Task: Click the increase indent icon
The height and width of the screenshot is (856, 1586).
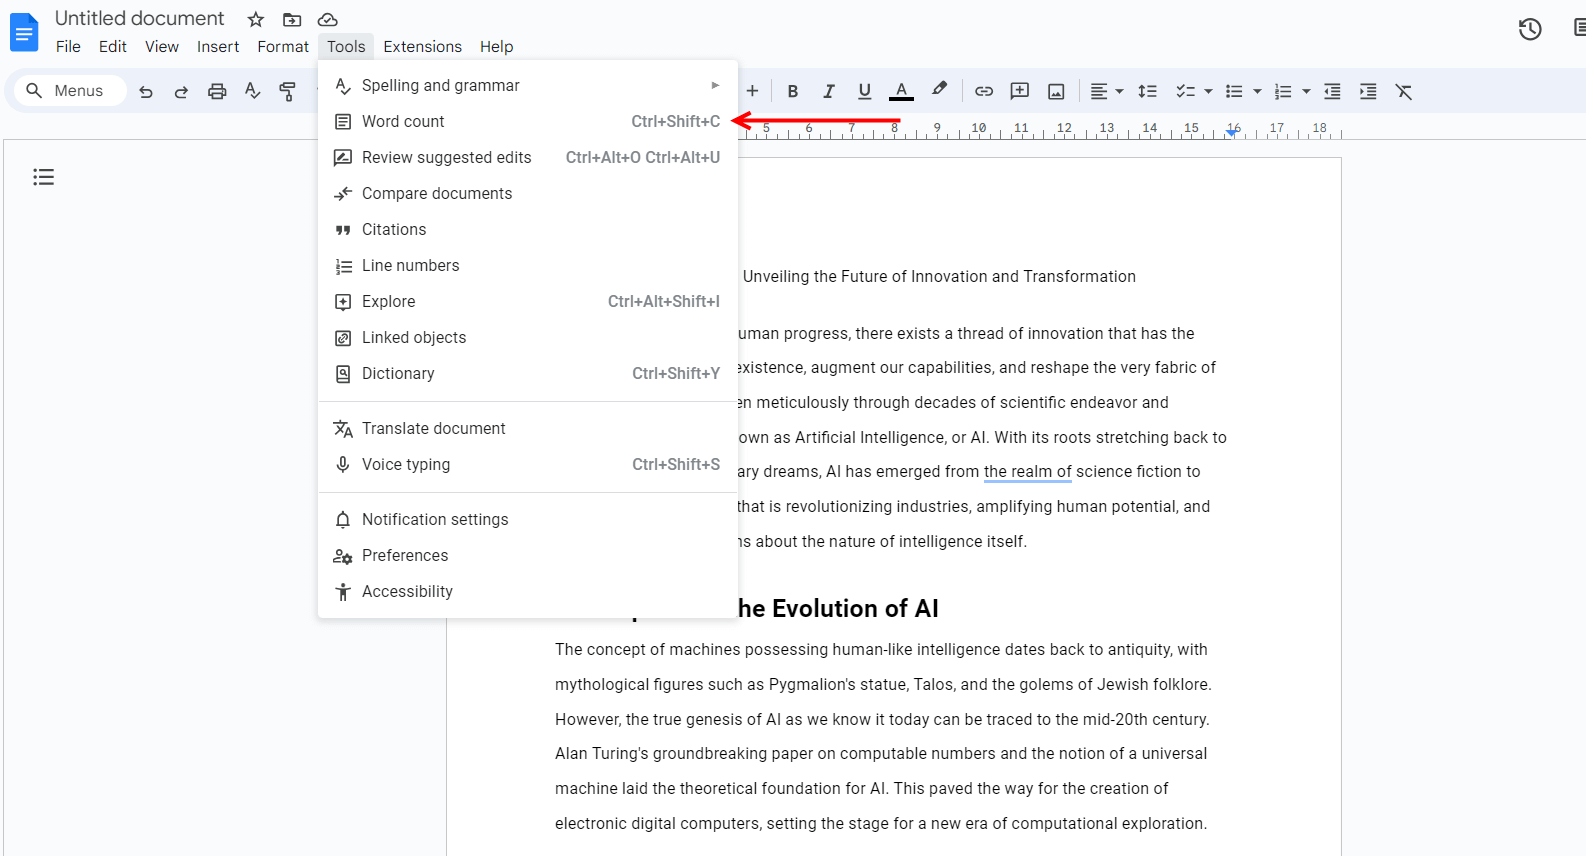Action: tap(1368, 91)
